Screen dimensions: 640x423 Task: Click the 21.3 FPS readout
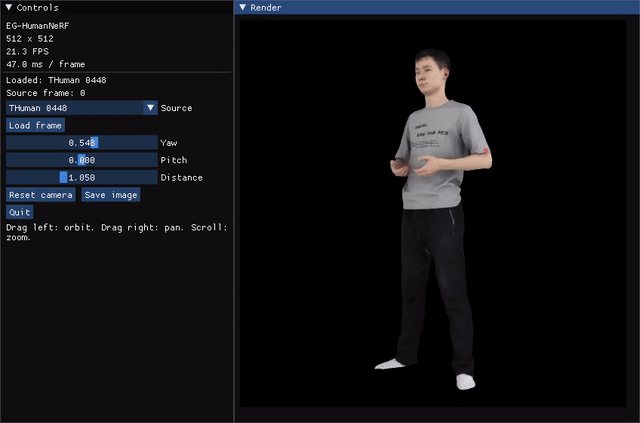[x=27, y=51]
